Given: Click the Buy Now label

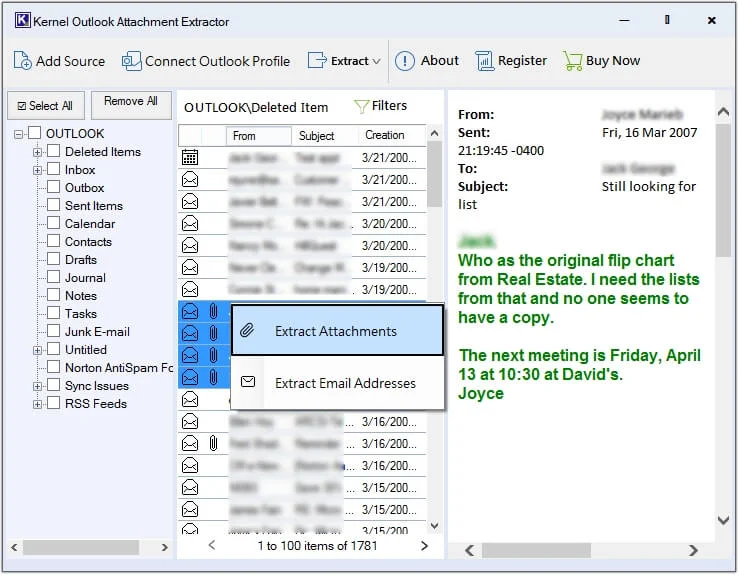Looking at the screenshot, I should click(613, 60).
